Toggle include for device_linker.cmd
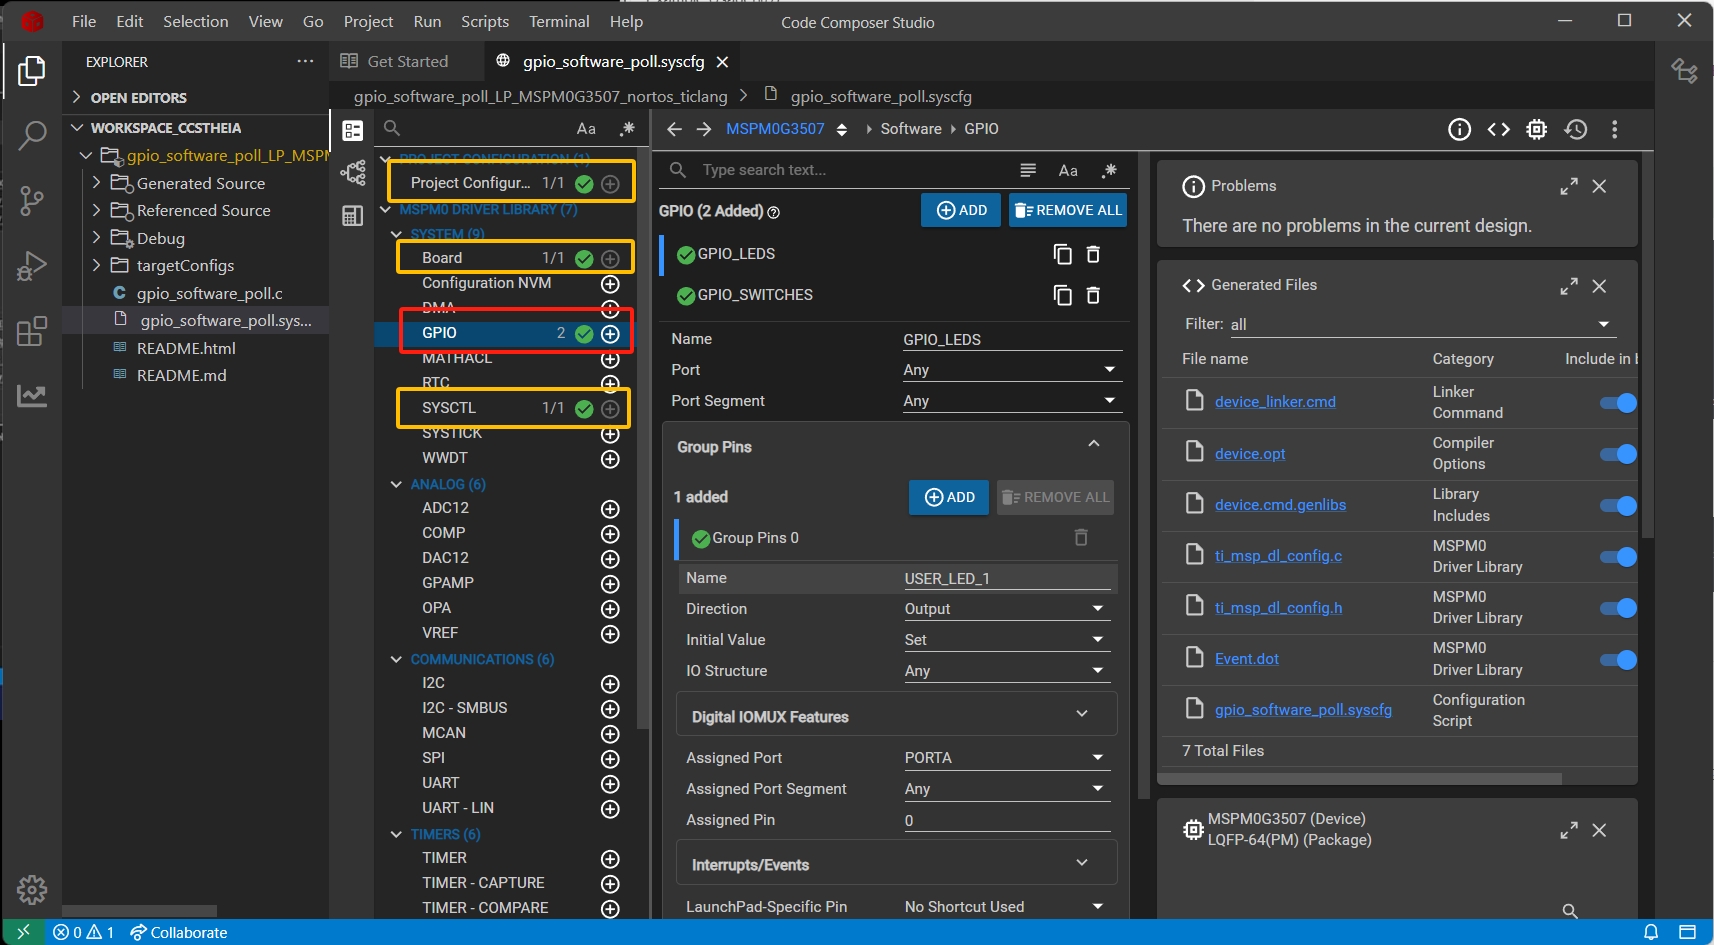1714x945 pixels. (1618, 403)
